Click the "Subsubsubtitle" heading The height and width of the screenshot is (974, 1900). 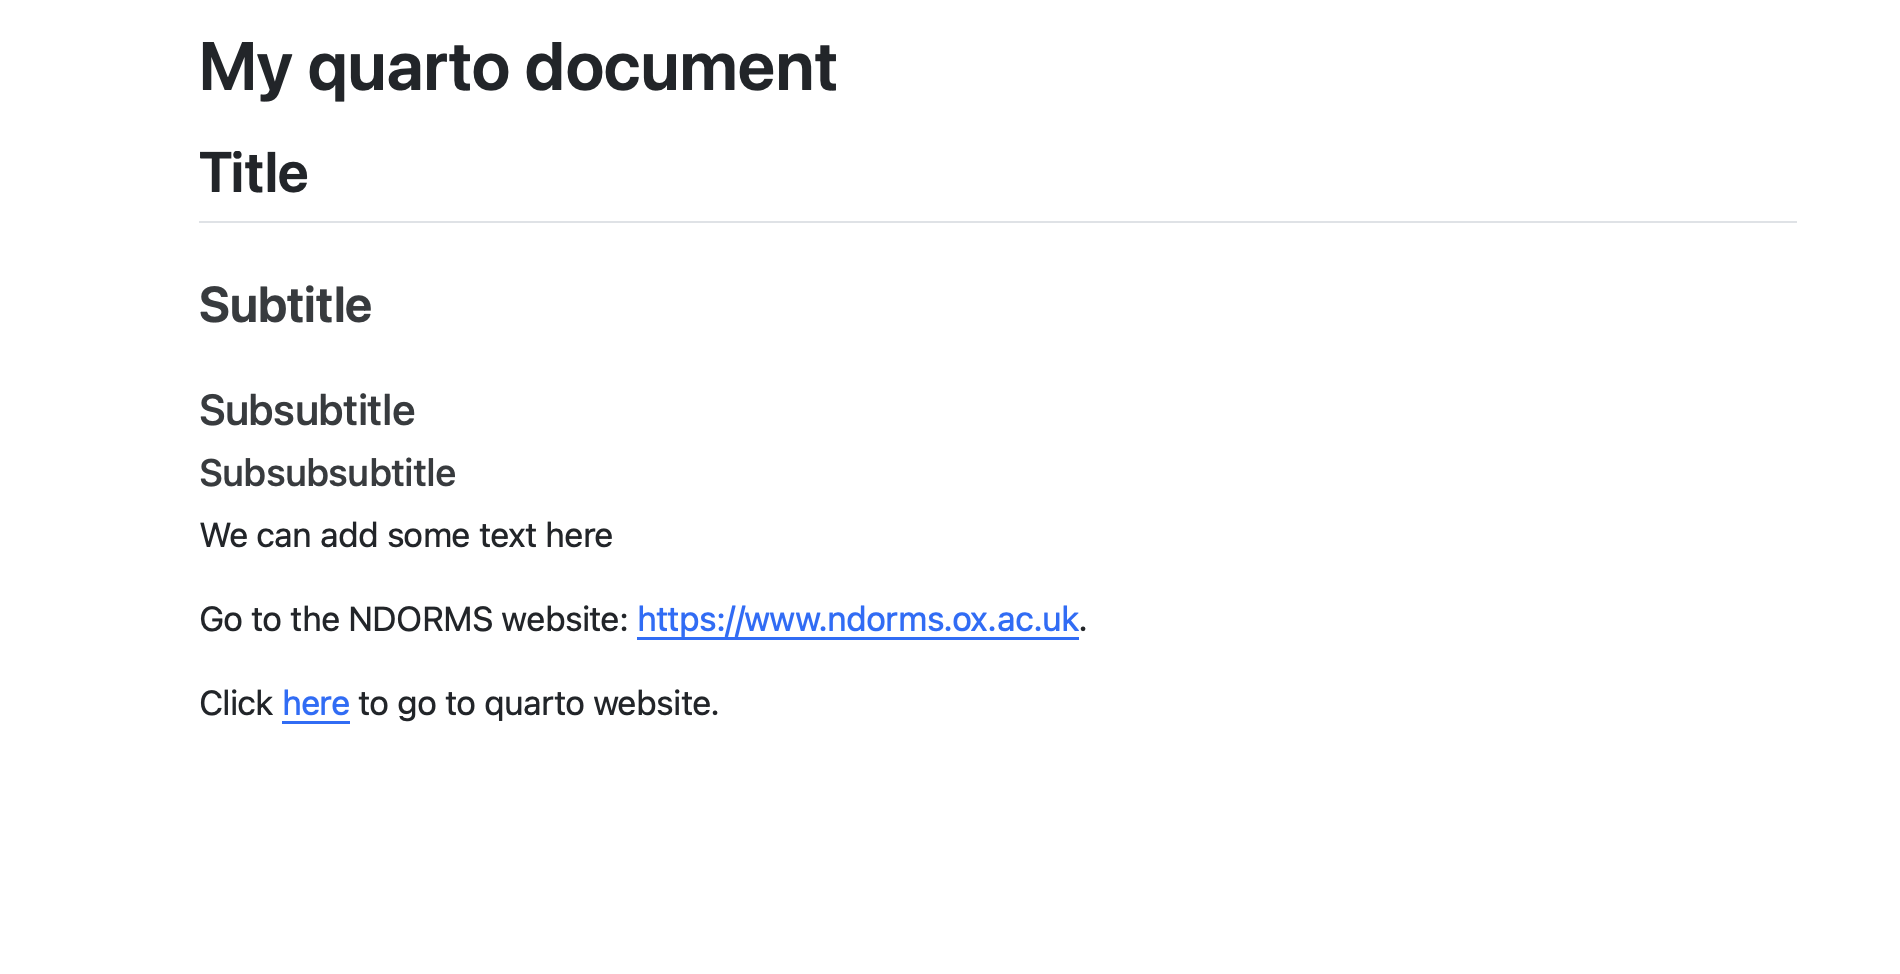tap(327, 473)
